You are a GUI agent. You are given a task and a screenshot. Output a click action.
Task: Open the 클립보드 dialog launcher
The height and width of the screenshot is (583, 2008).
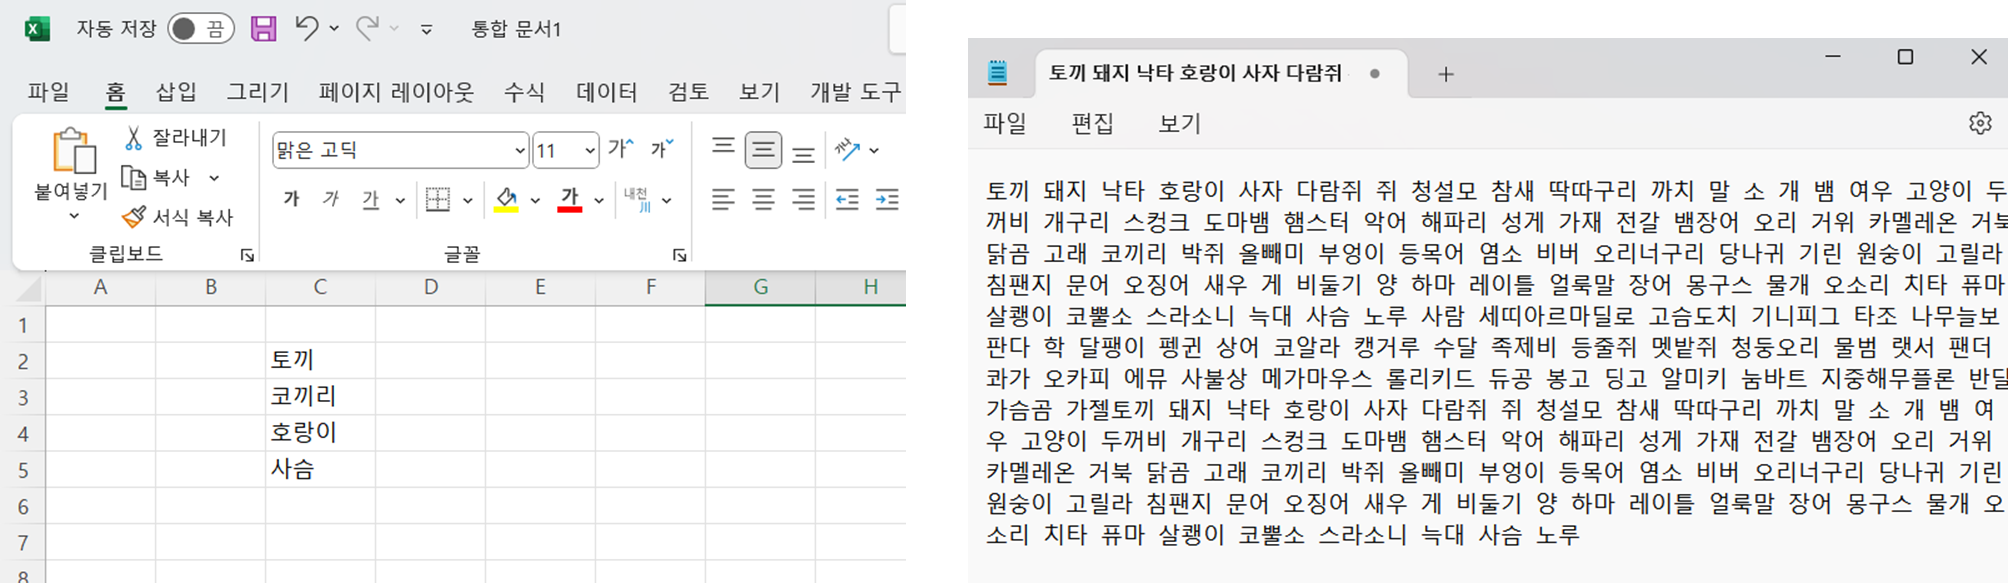click(x=247, y=255)
